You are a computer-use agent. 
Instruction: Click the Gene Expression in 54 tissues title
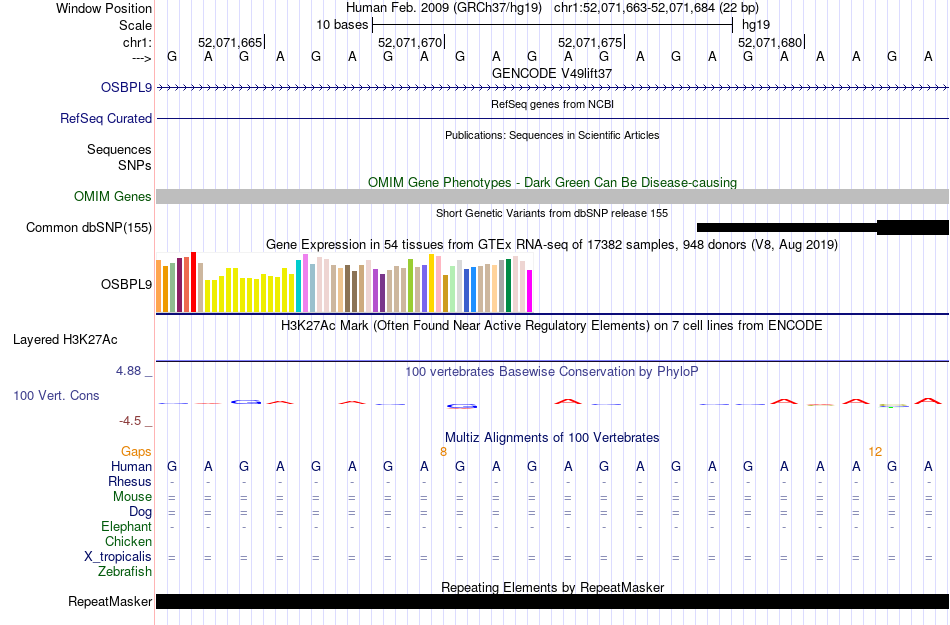[552, 245]
